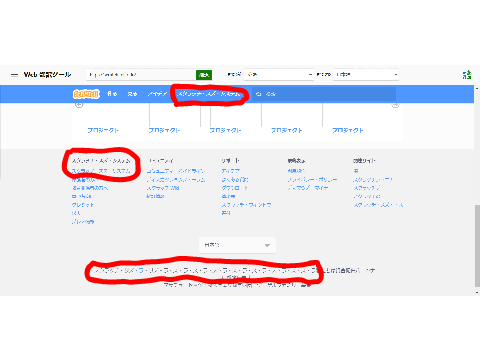480x360 pixels.
Task: Open the アイデア item in the blue bar
Action: 157,94
